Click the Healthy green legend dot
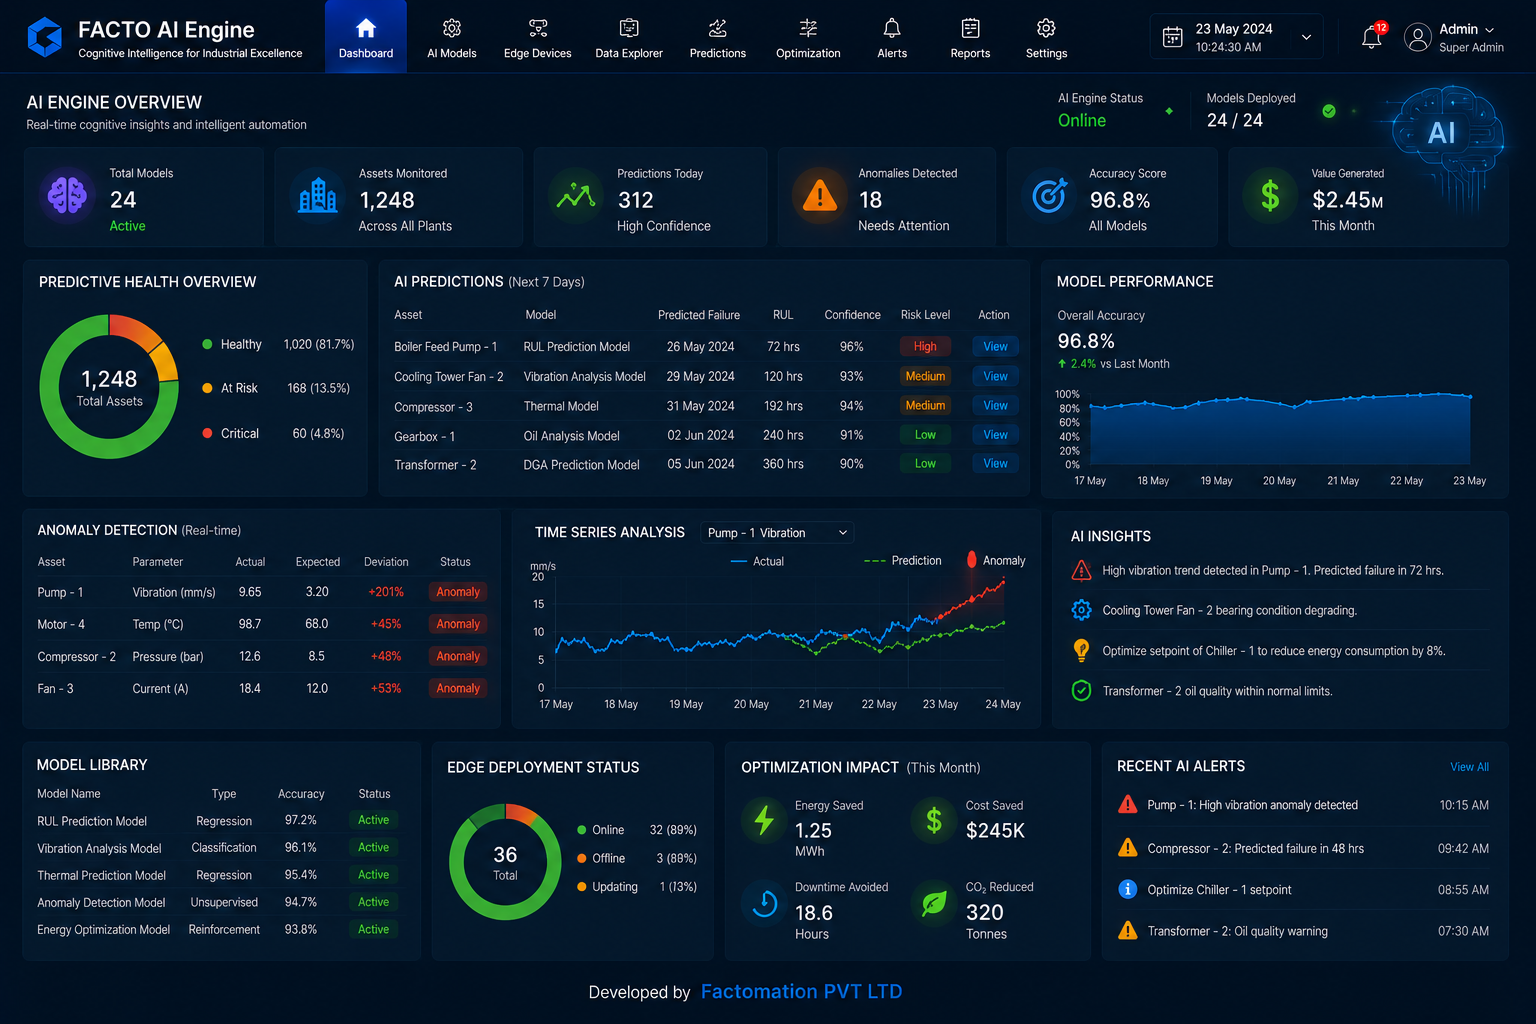Image resolution: width=1536 pixels, height=1024 pixels. (207, 344)
